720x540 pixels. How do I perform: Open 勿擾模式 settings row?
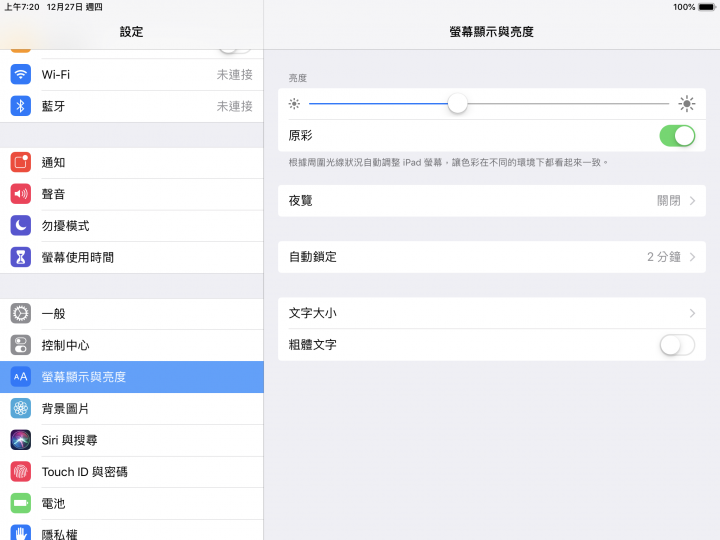point(132,225)
